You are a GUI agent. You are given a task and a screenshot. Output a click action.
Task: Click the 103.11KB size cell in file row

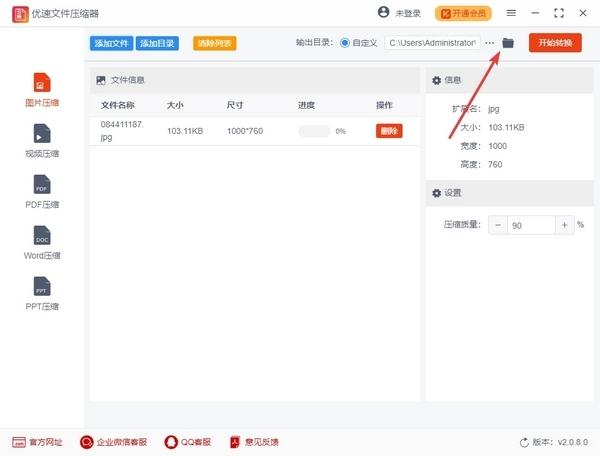(185, 131)
